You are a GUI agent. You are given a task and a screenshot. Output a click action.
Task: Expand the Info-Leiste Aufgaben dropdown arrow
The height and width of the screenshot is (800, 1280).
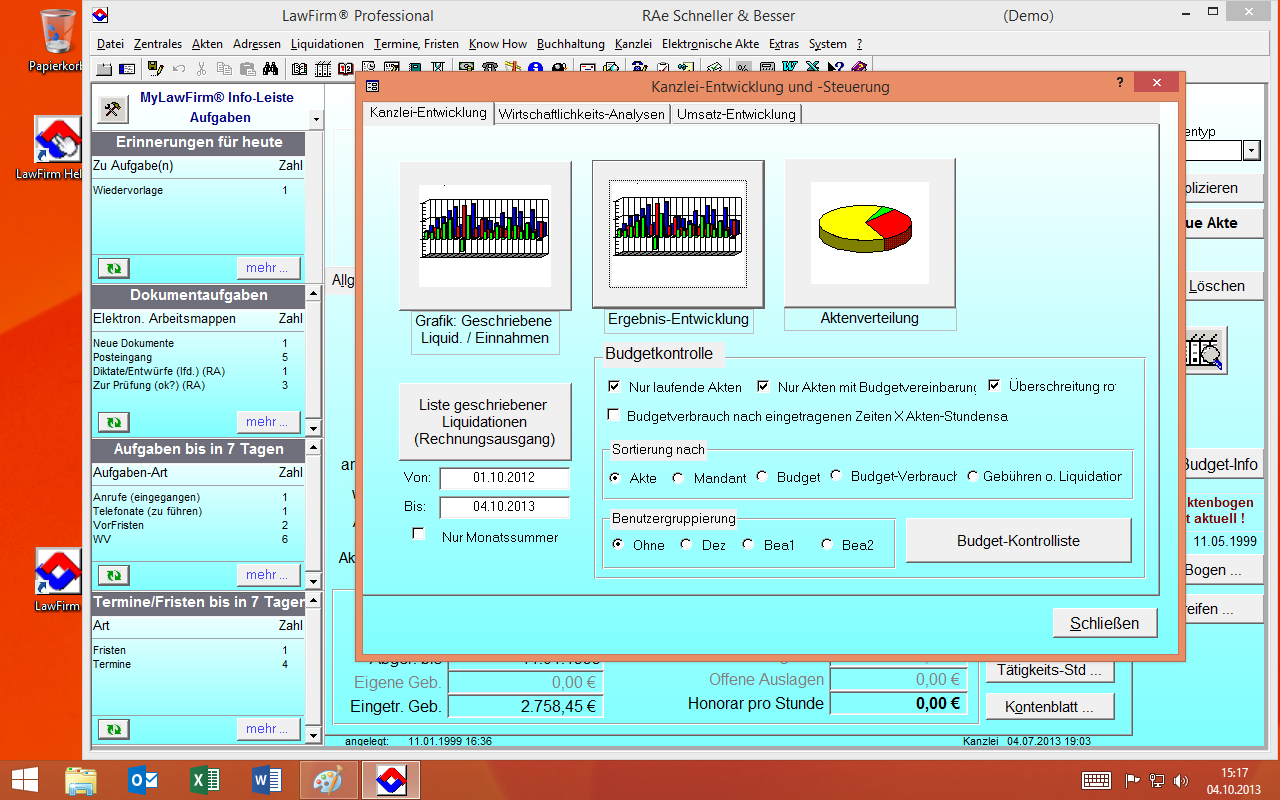click(x=316, y=119)
